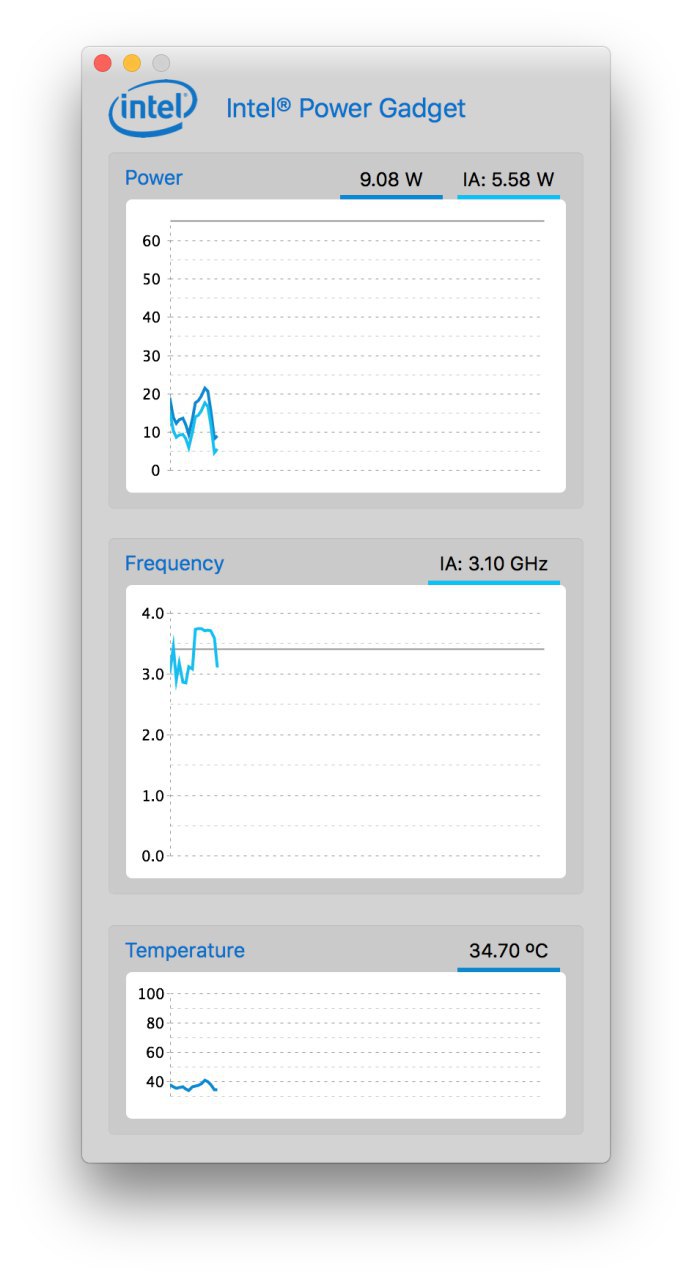Click the gray base frequency reference line
The image size is (692, 1280).
(x=380, y=649)
